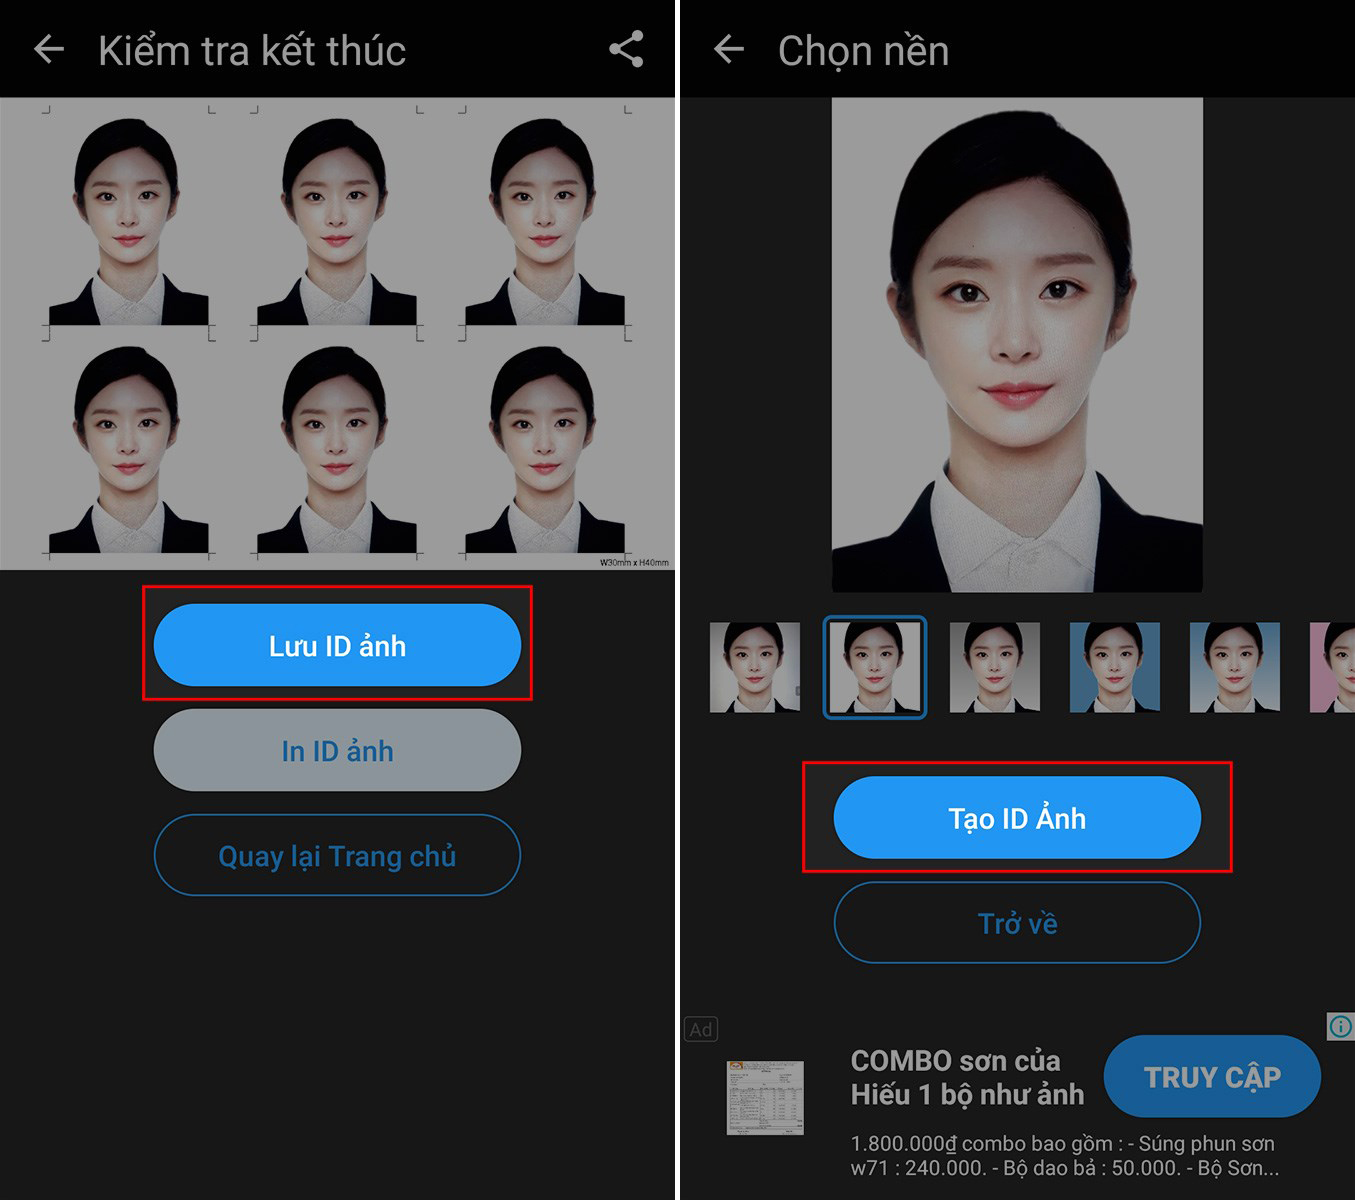
Task: Return home via Quay lại Trang chủ
Action: [x=337, y=855]
